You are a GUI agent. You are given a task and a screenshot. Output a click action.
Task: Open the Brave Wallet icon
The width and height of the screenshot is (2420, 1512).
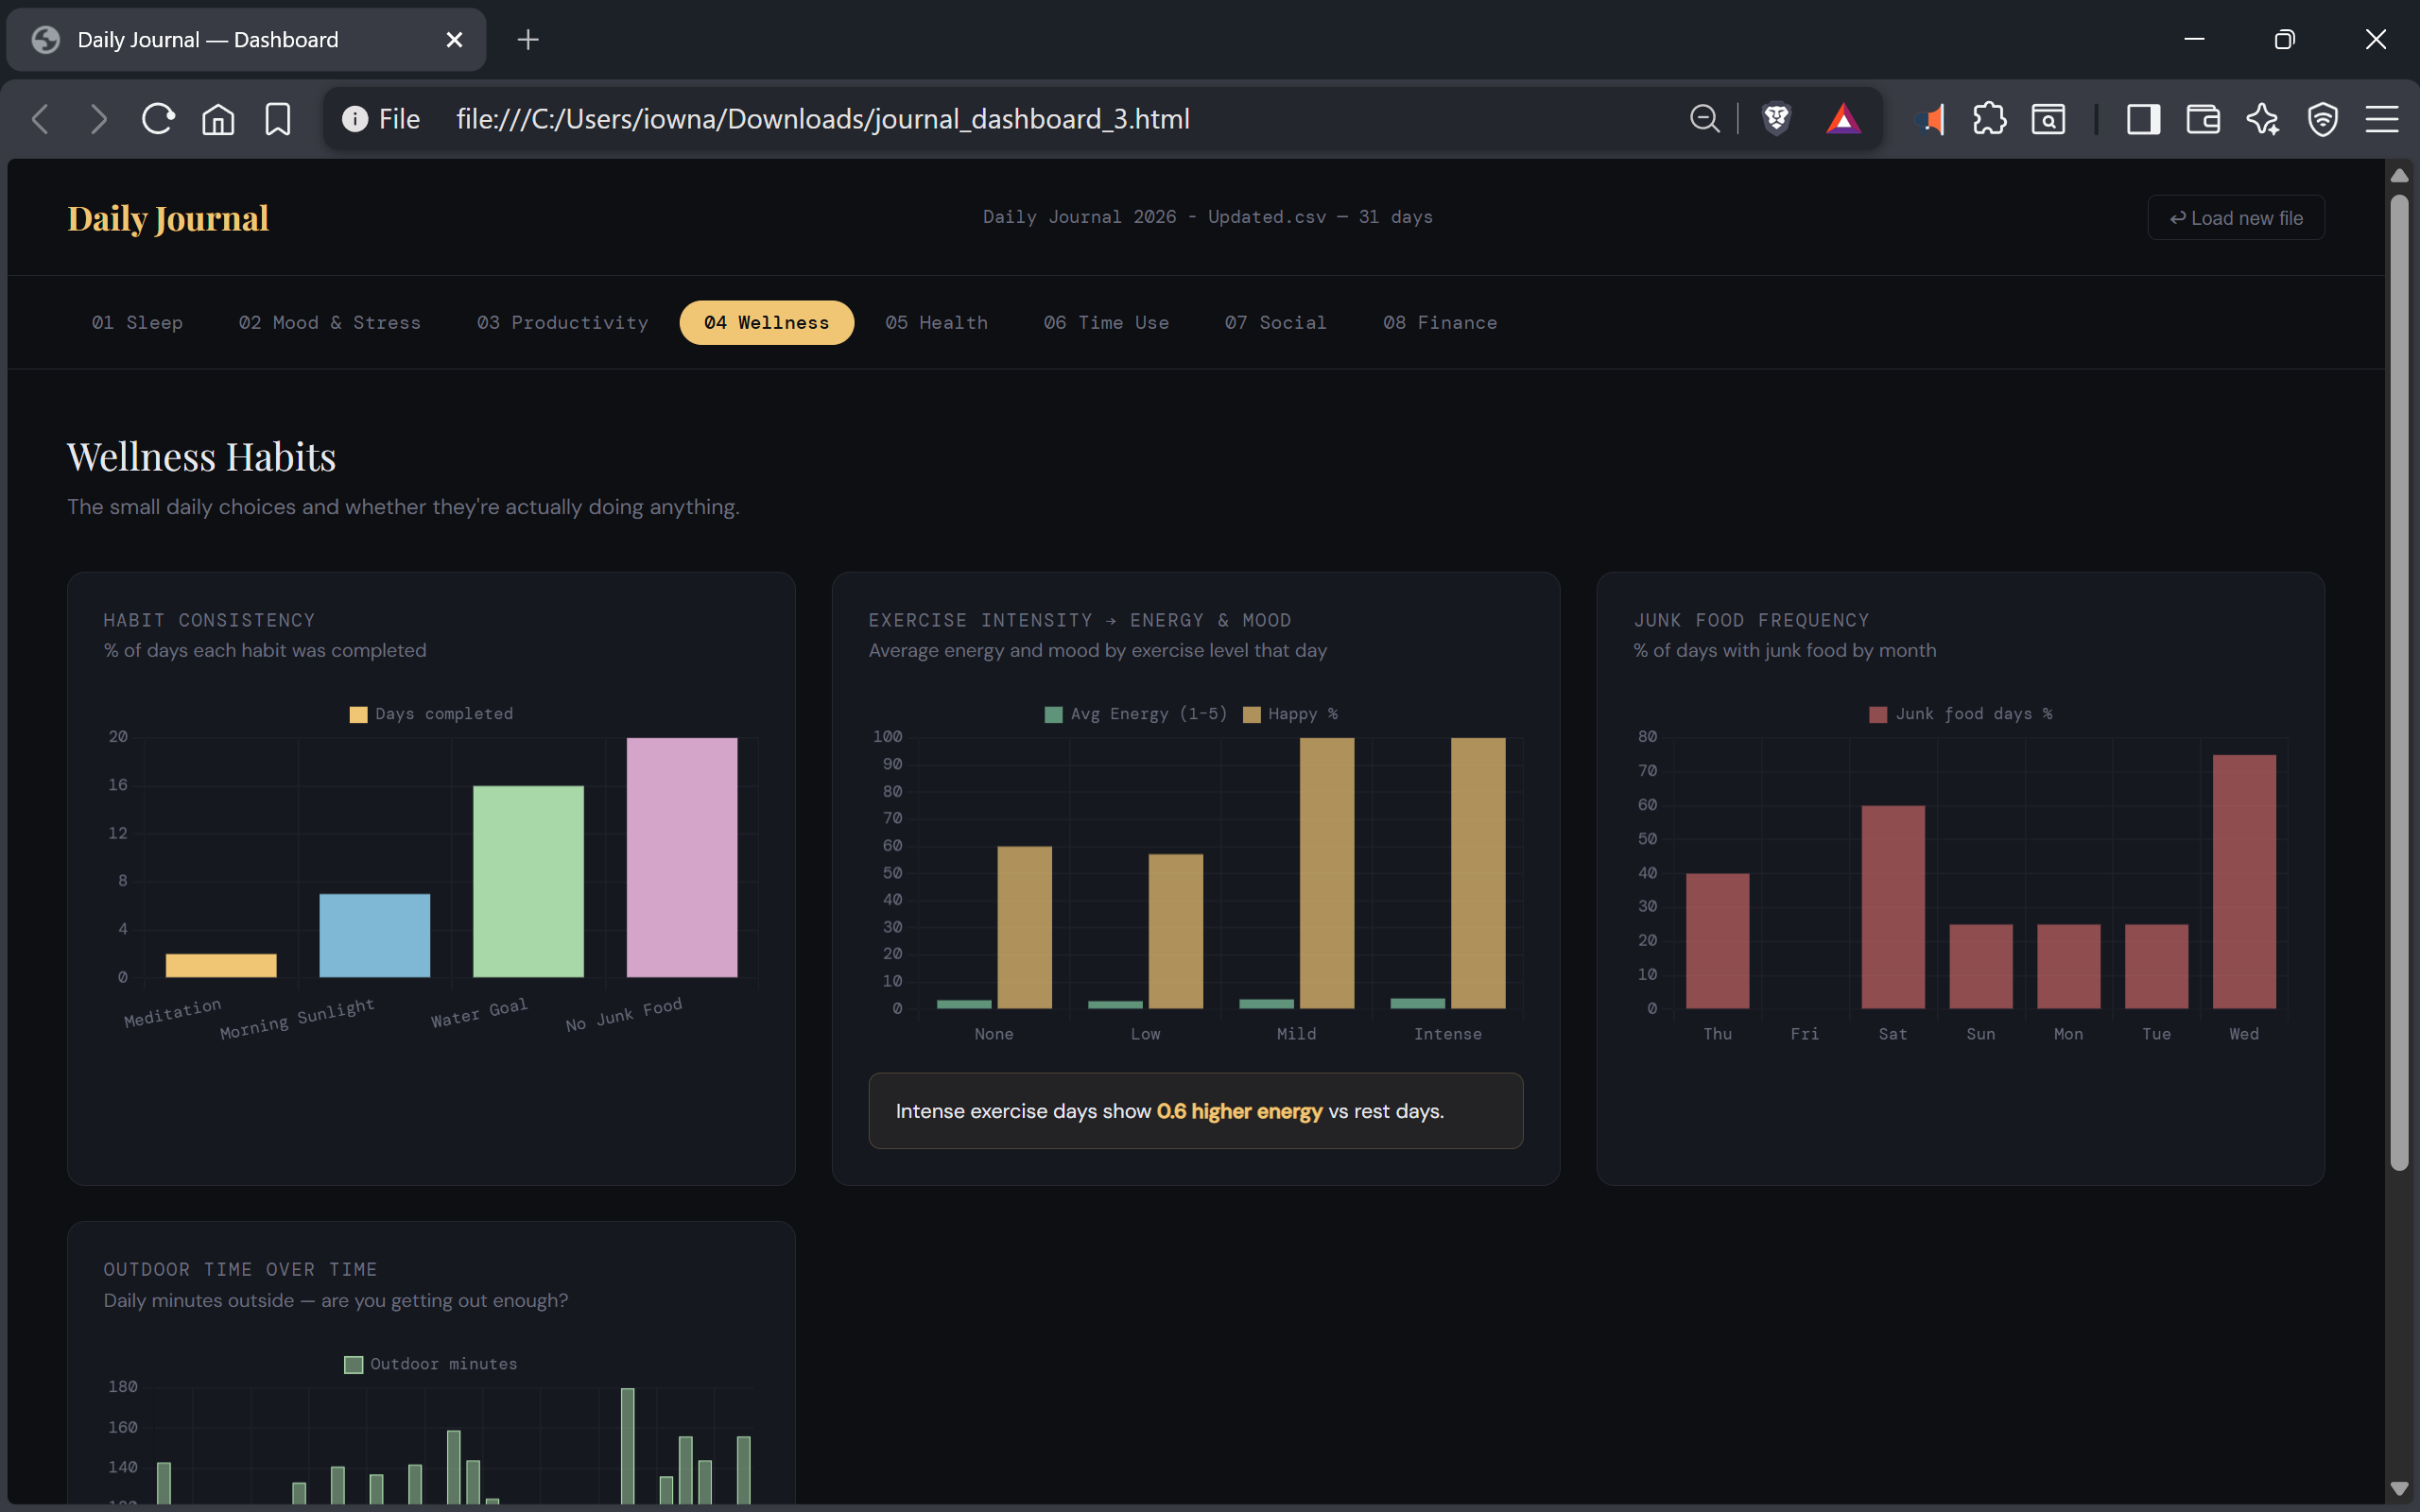pos(2203,119)
